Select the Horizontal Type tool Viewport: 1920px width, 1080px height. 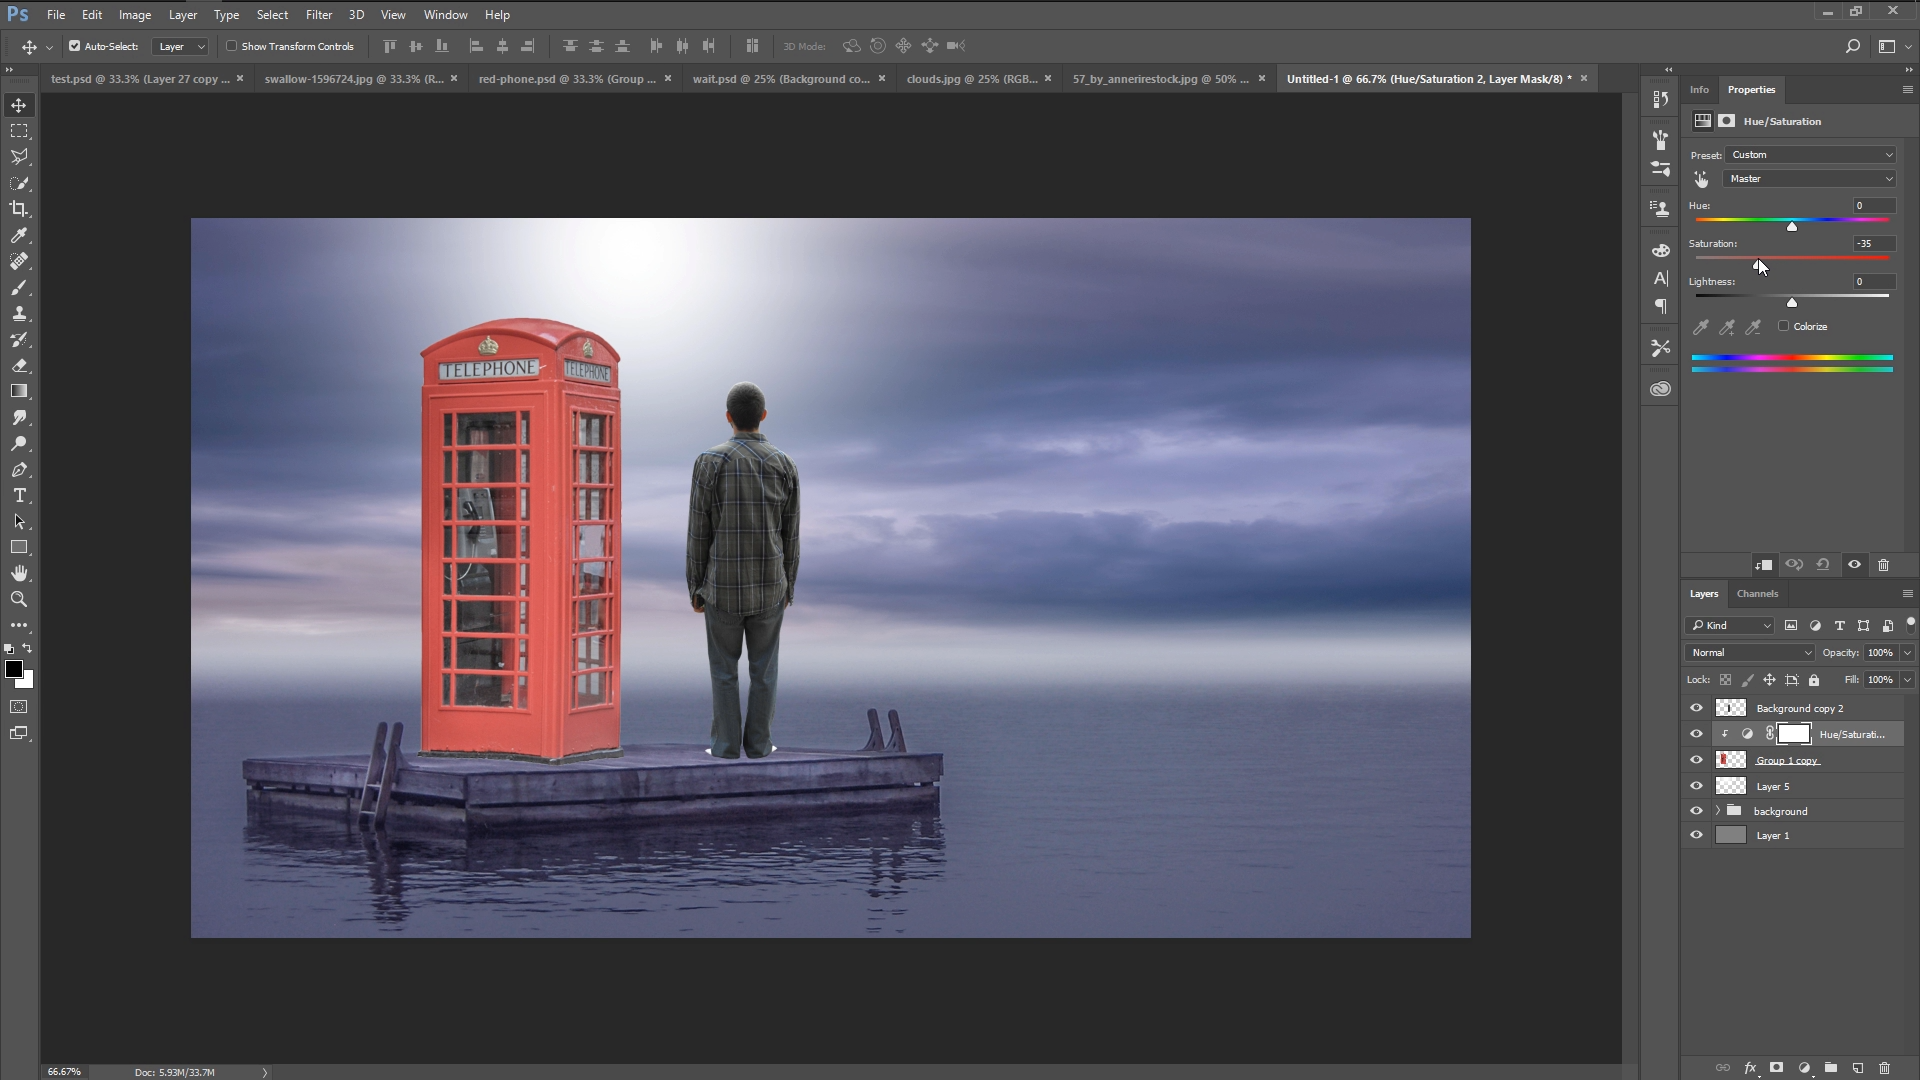(x=19, y=495)
